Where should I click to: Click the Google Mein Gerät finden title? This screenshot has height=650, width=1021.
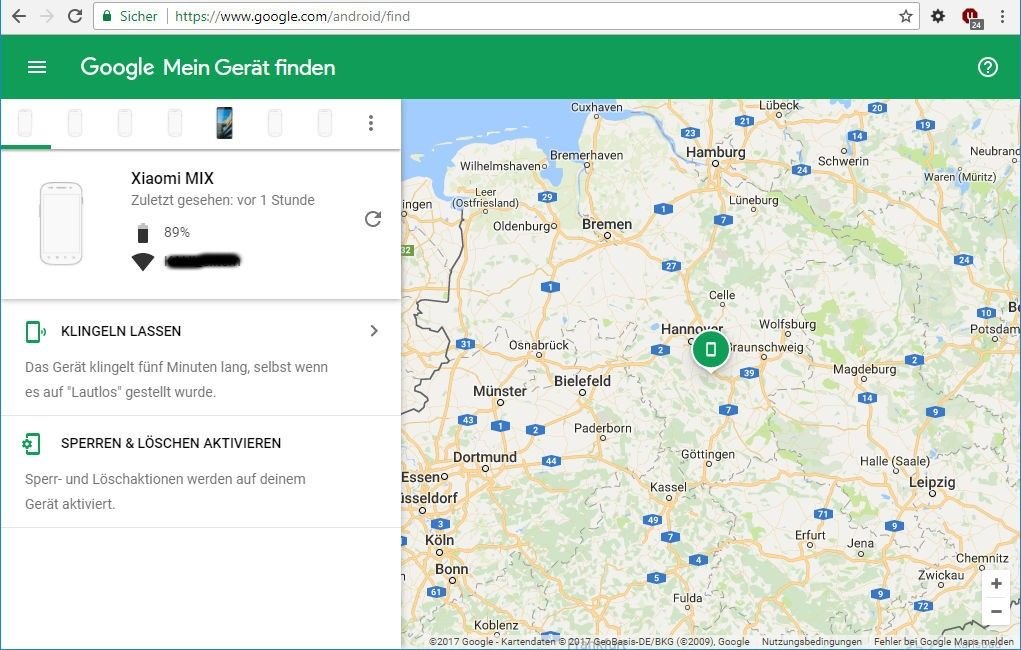[x=208, y=67]
